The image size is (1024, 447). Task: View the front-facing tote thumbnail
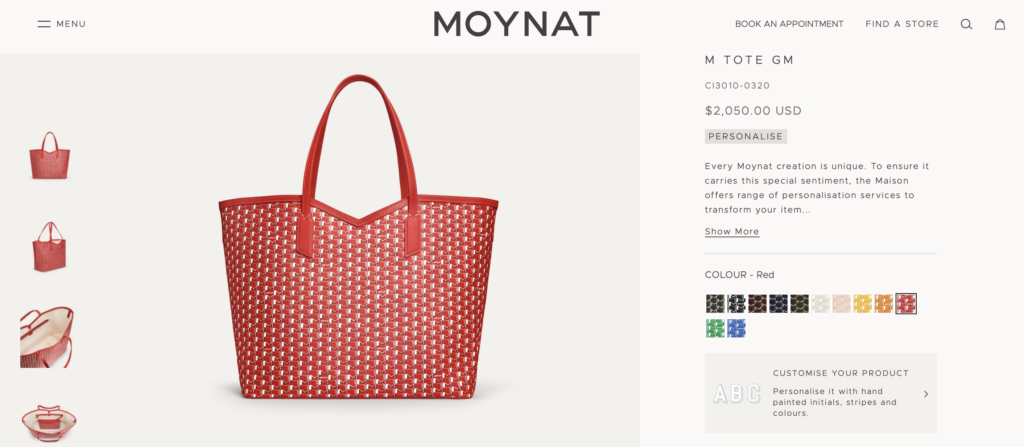pyautogui.click(x=48, y=156)
